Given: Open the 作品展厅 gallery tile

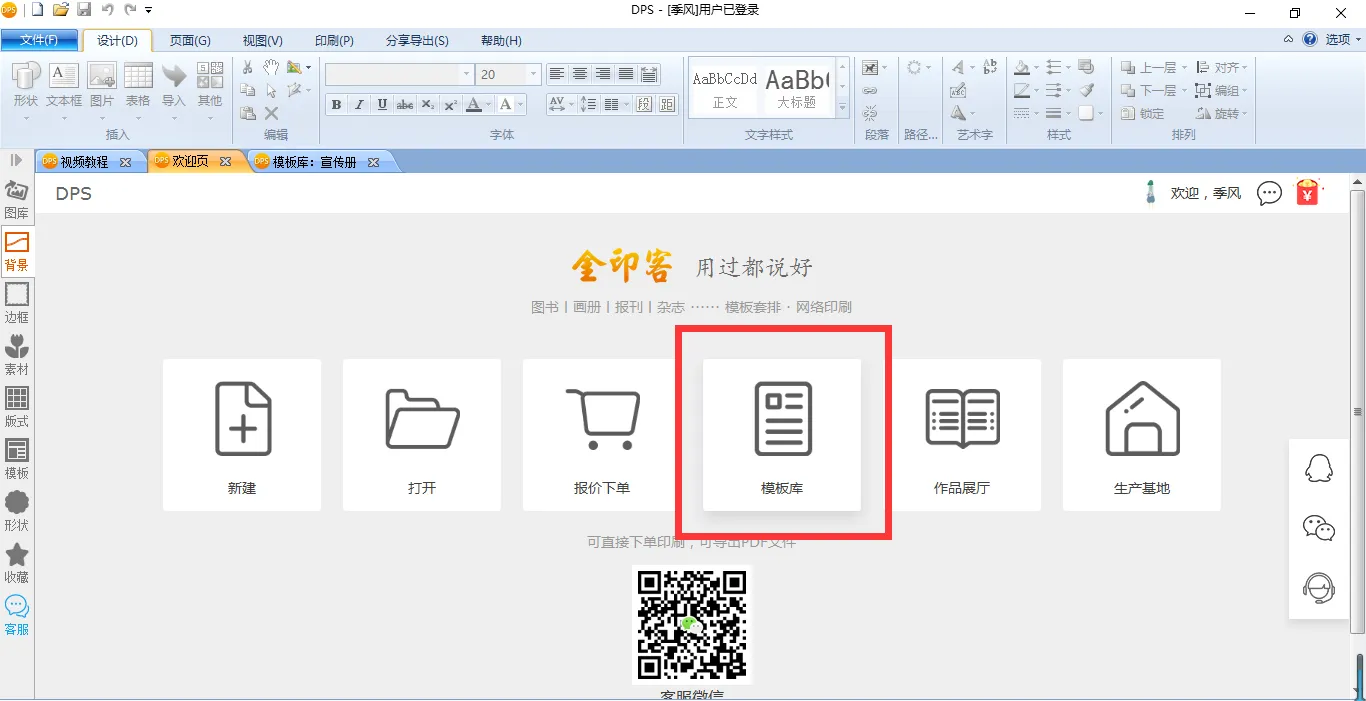Looking at the screenshot, I should coord(962,434).
